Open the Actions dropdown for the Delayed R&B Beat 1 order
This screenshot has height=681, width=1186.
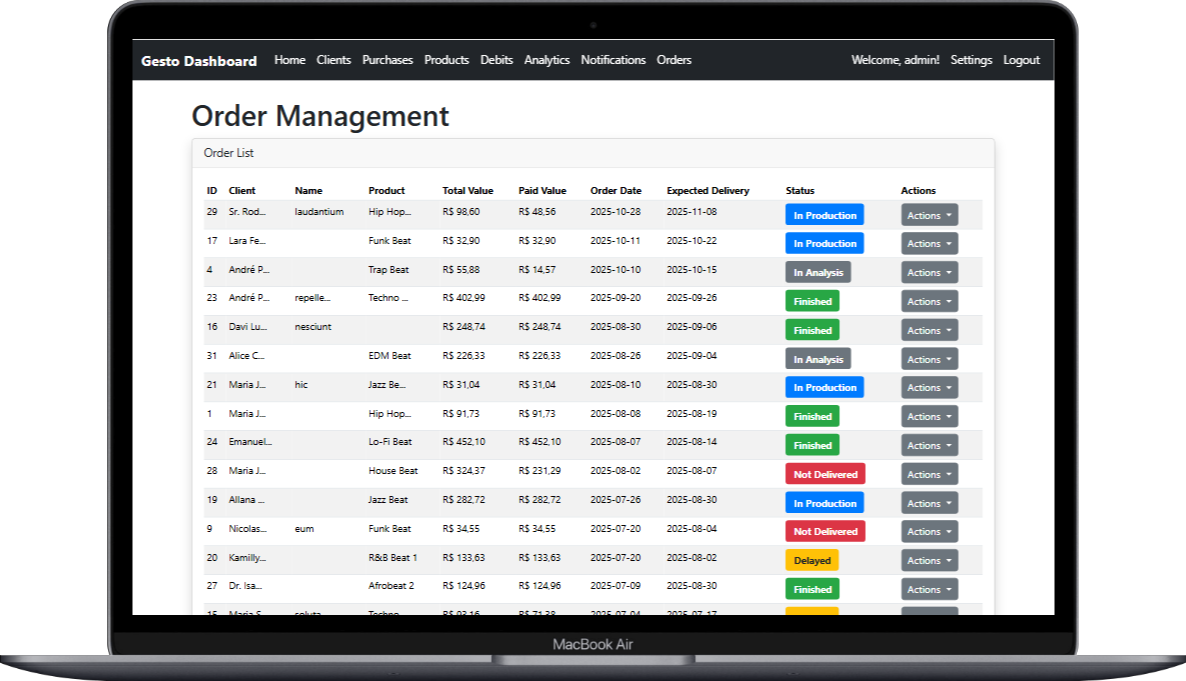tap(927, 560)
